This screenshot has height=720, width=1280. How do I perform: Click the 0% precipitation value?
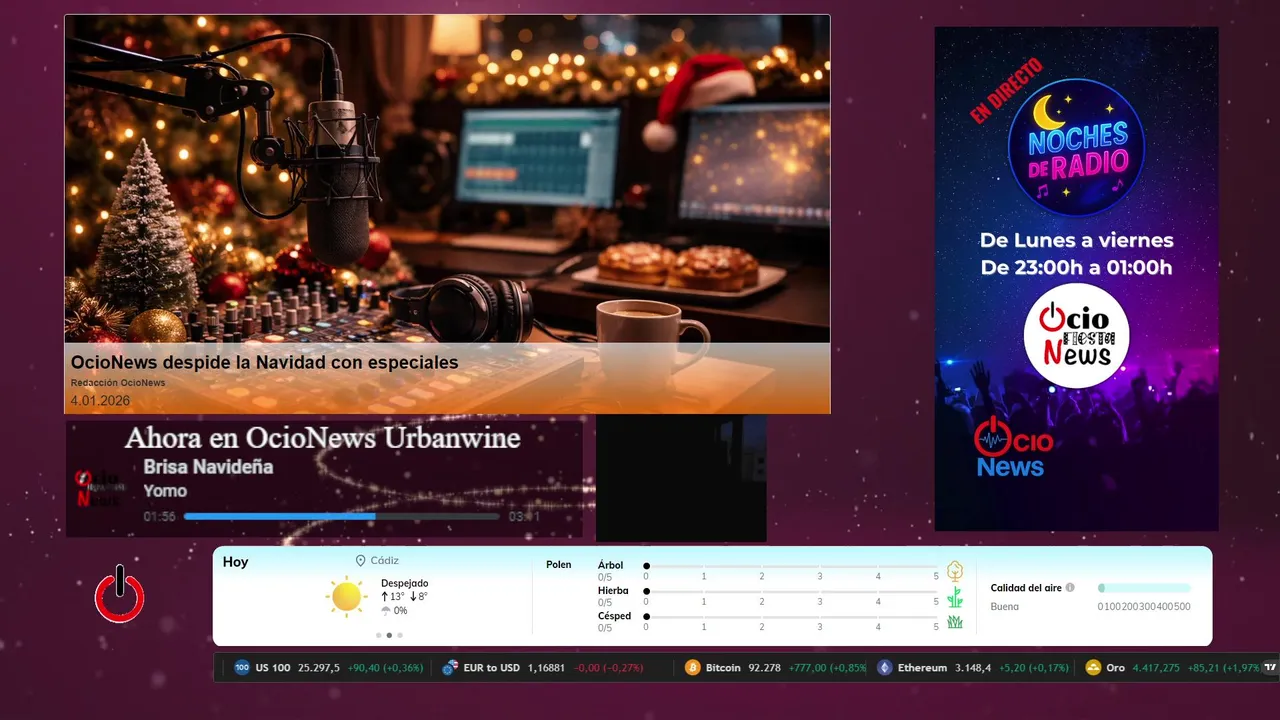(400, 611)
